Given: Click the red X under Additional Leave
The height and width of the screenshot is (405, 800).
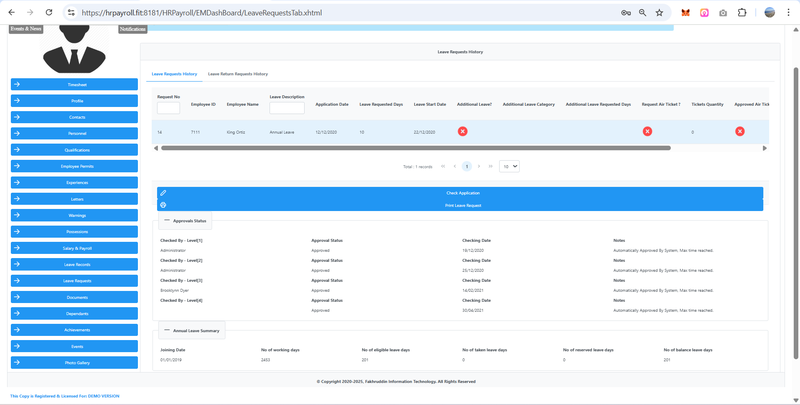Looking at the screenshot, I should [x=462, y=132].
